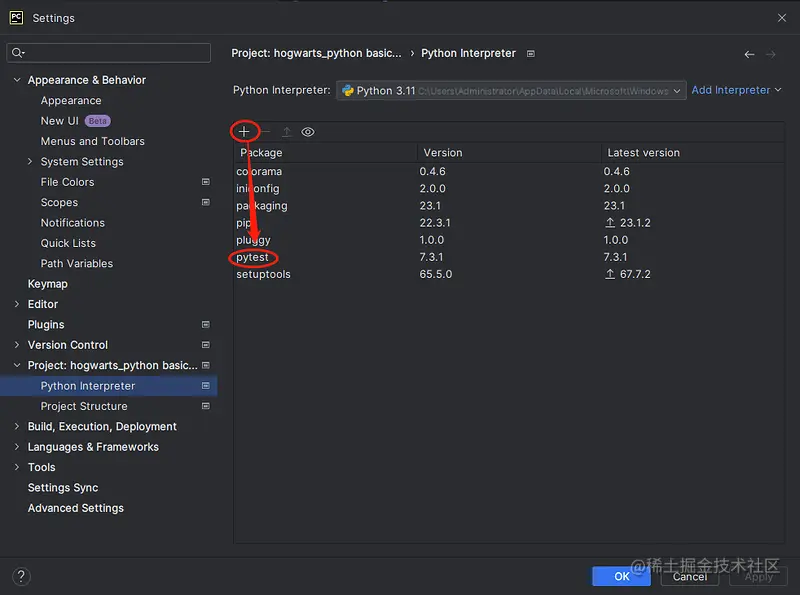Click the plus icon to install a package

tap(244, 132)
